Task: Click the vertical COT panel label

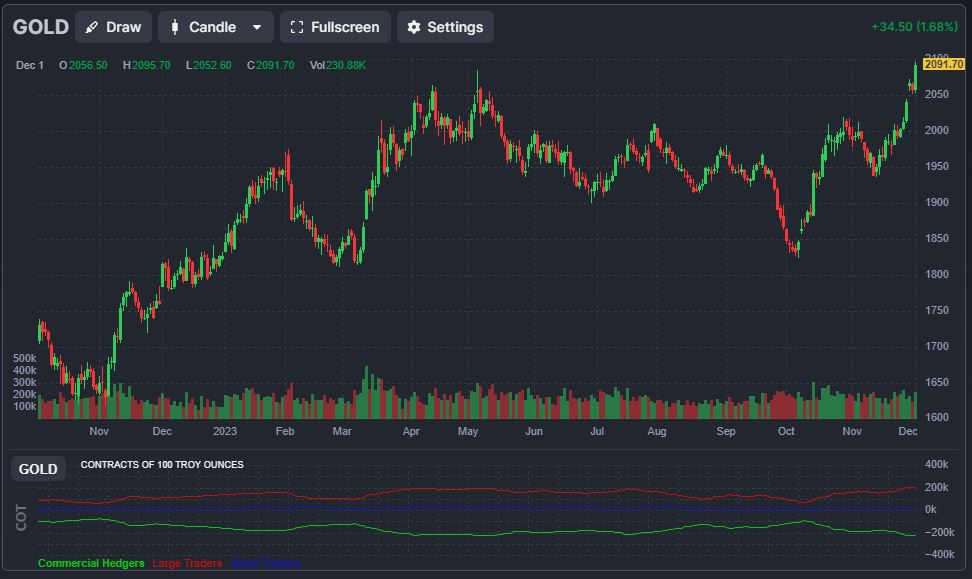Action: 22,516
